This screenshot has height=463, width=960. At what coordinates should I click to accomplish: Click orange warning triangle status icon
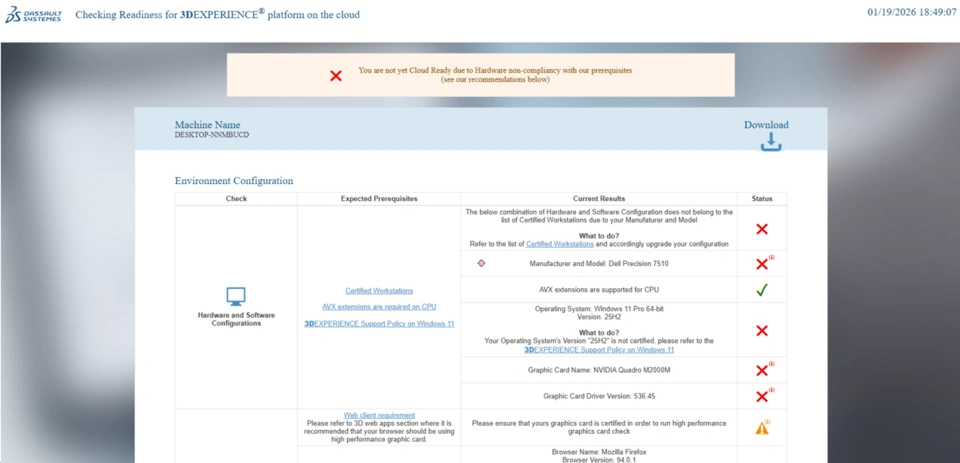pos(762,429)
